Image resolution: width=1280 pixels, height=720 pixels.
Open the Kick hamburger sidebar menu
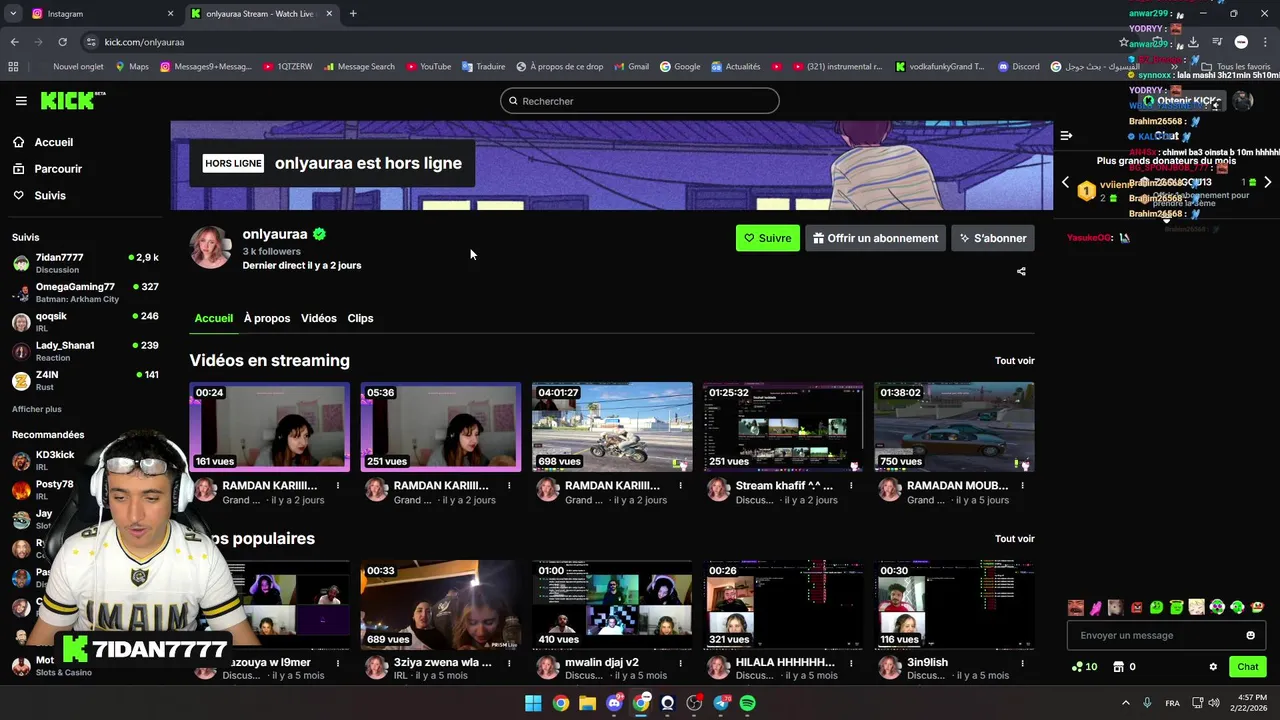pyautogui.click(x=21, y=101)
